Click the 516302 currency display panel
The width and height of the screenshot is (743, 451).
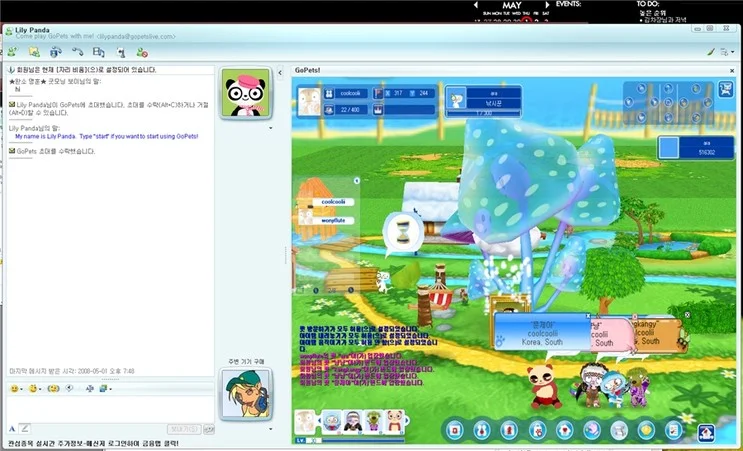coord(696,147)
